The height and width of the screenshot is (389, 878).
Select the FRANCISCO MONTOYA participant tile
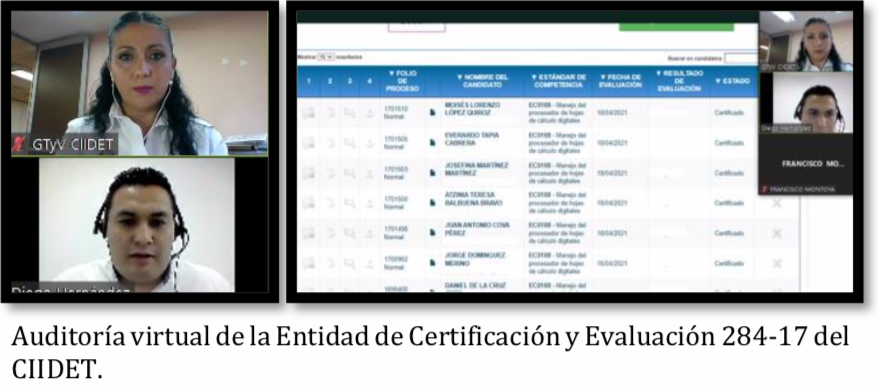pos(806,164)
